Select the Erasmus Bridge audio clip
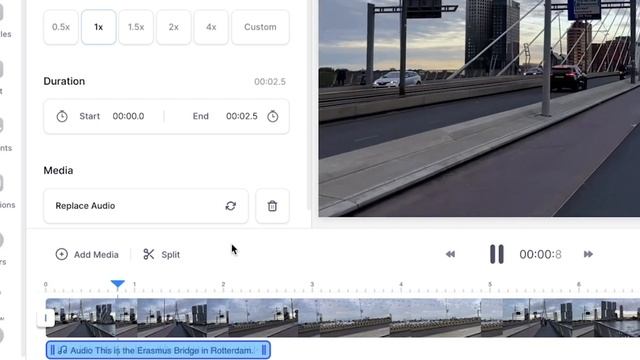The height and width of the screenshot is (360, 640). click(158, 350)
